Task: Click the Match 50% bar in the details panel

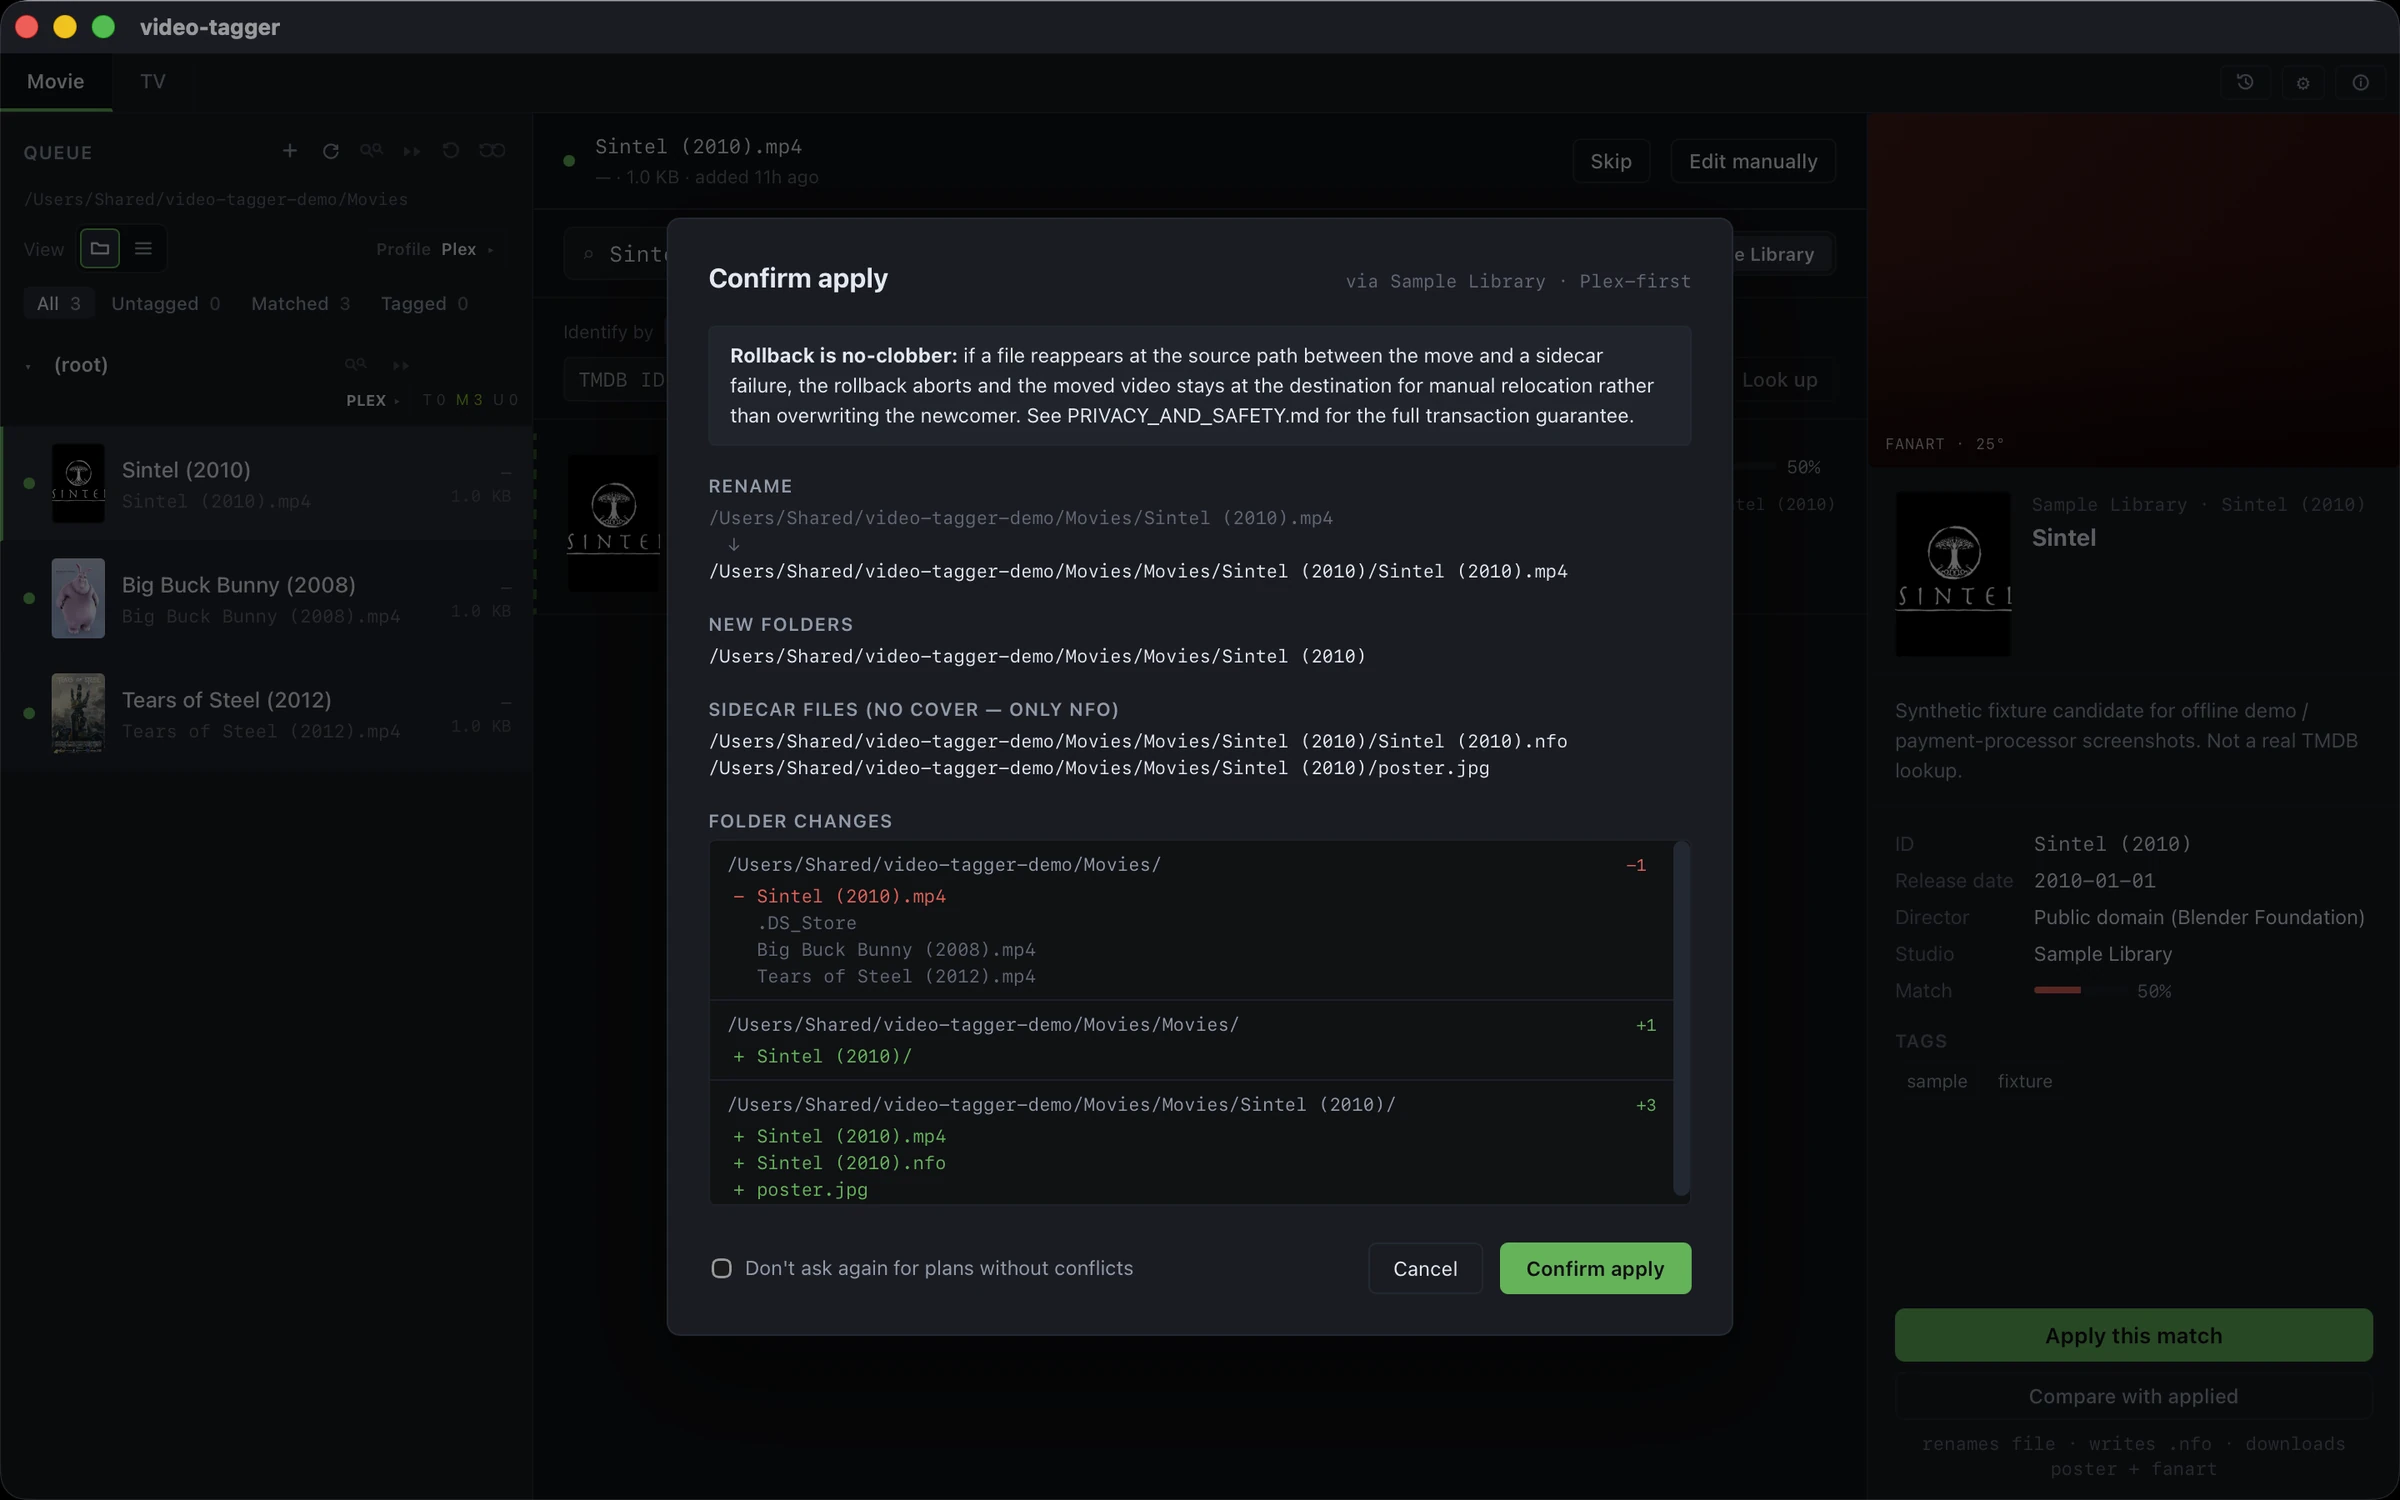Action: (x=2080, y=990)
